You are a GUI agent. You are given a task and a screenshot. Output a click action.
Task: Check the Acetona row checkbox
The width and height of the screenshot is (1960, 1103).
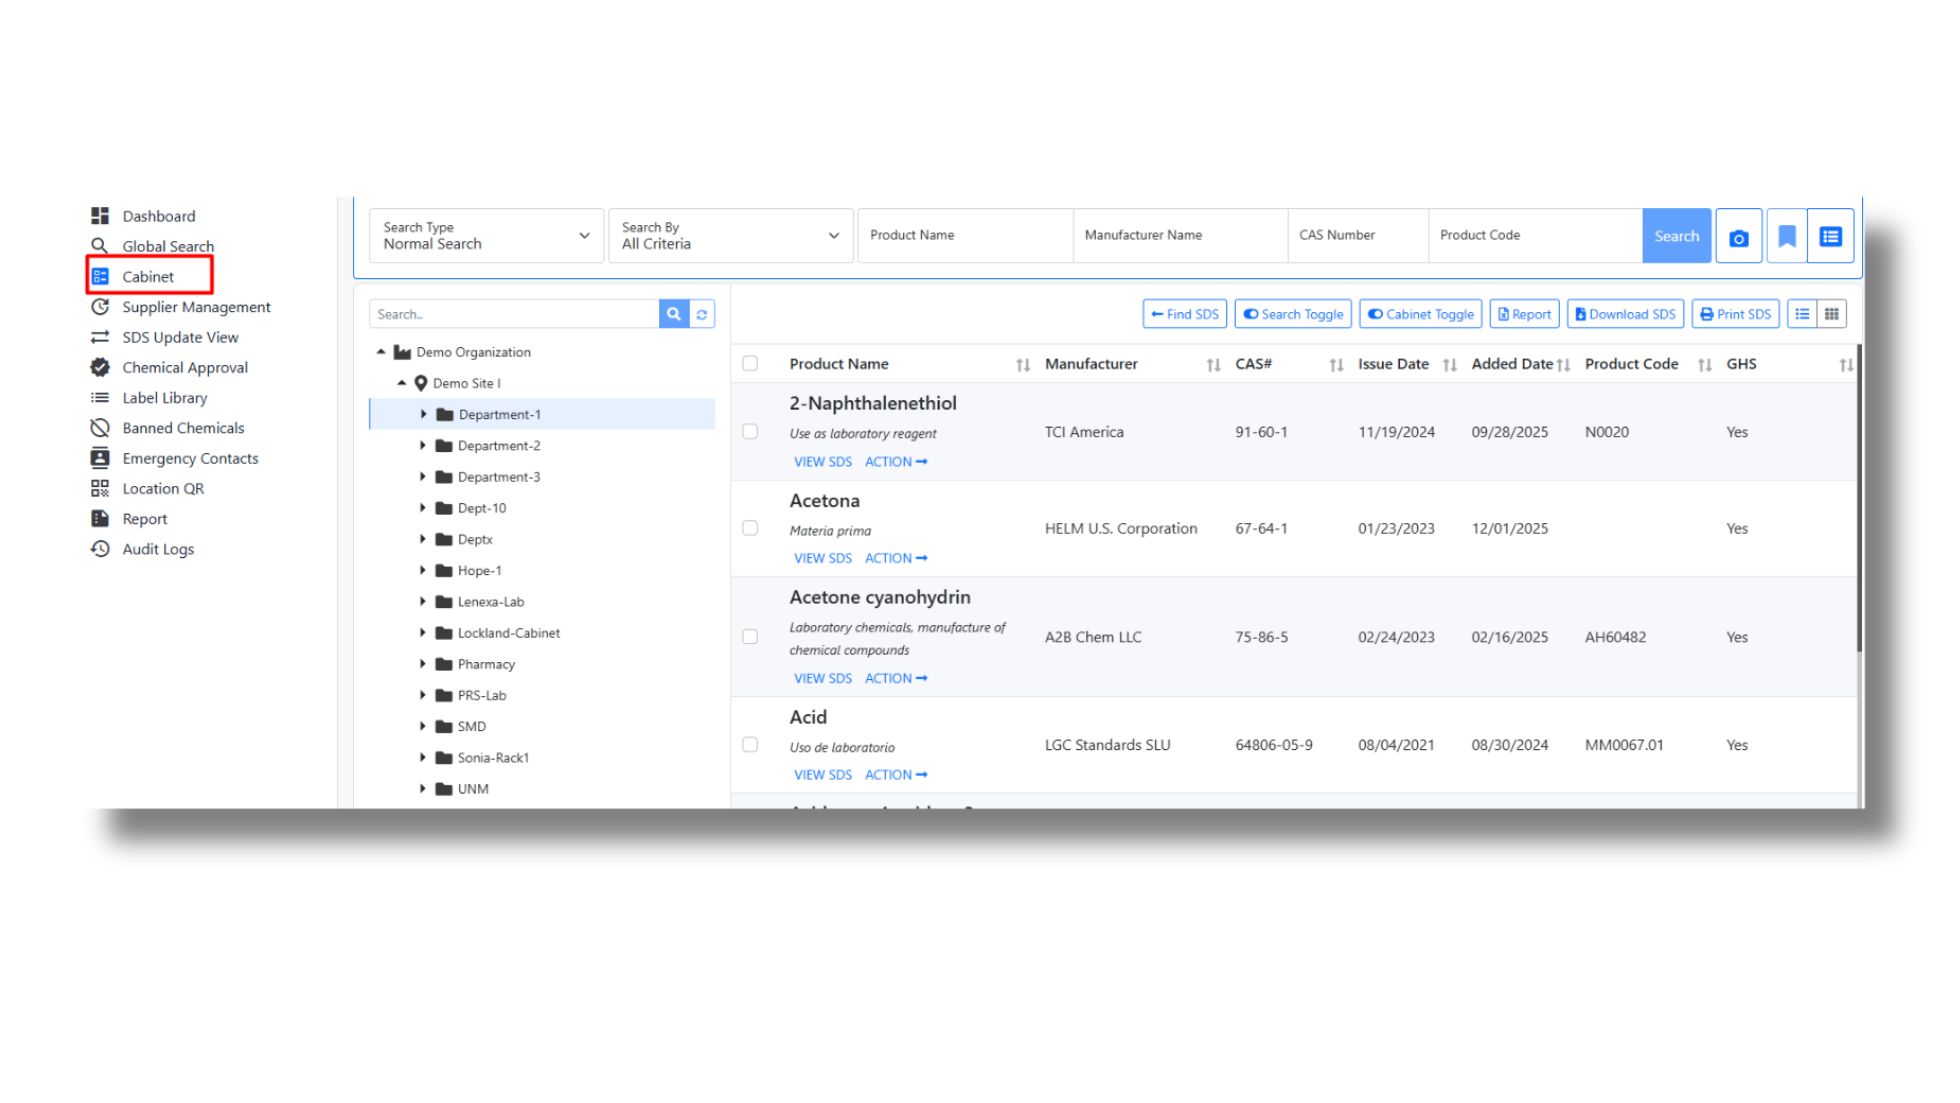[x=750, y=528]
